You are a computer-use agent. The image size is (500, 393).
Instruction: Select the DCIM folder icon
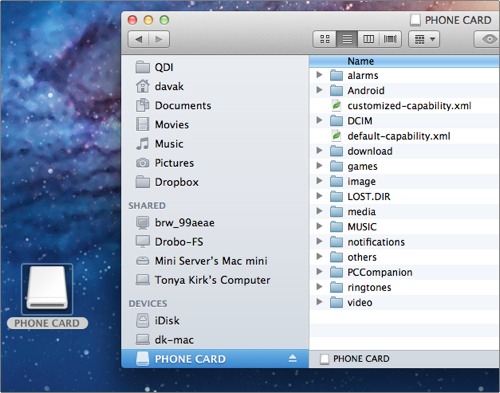[336, 121]
